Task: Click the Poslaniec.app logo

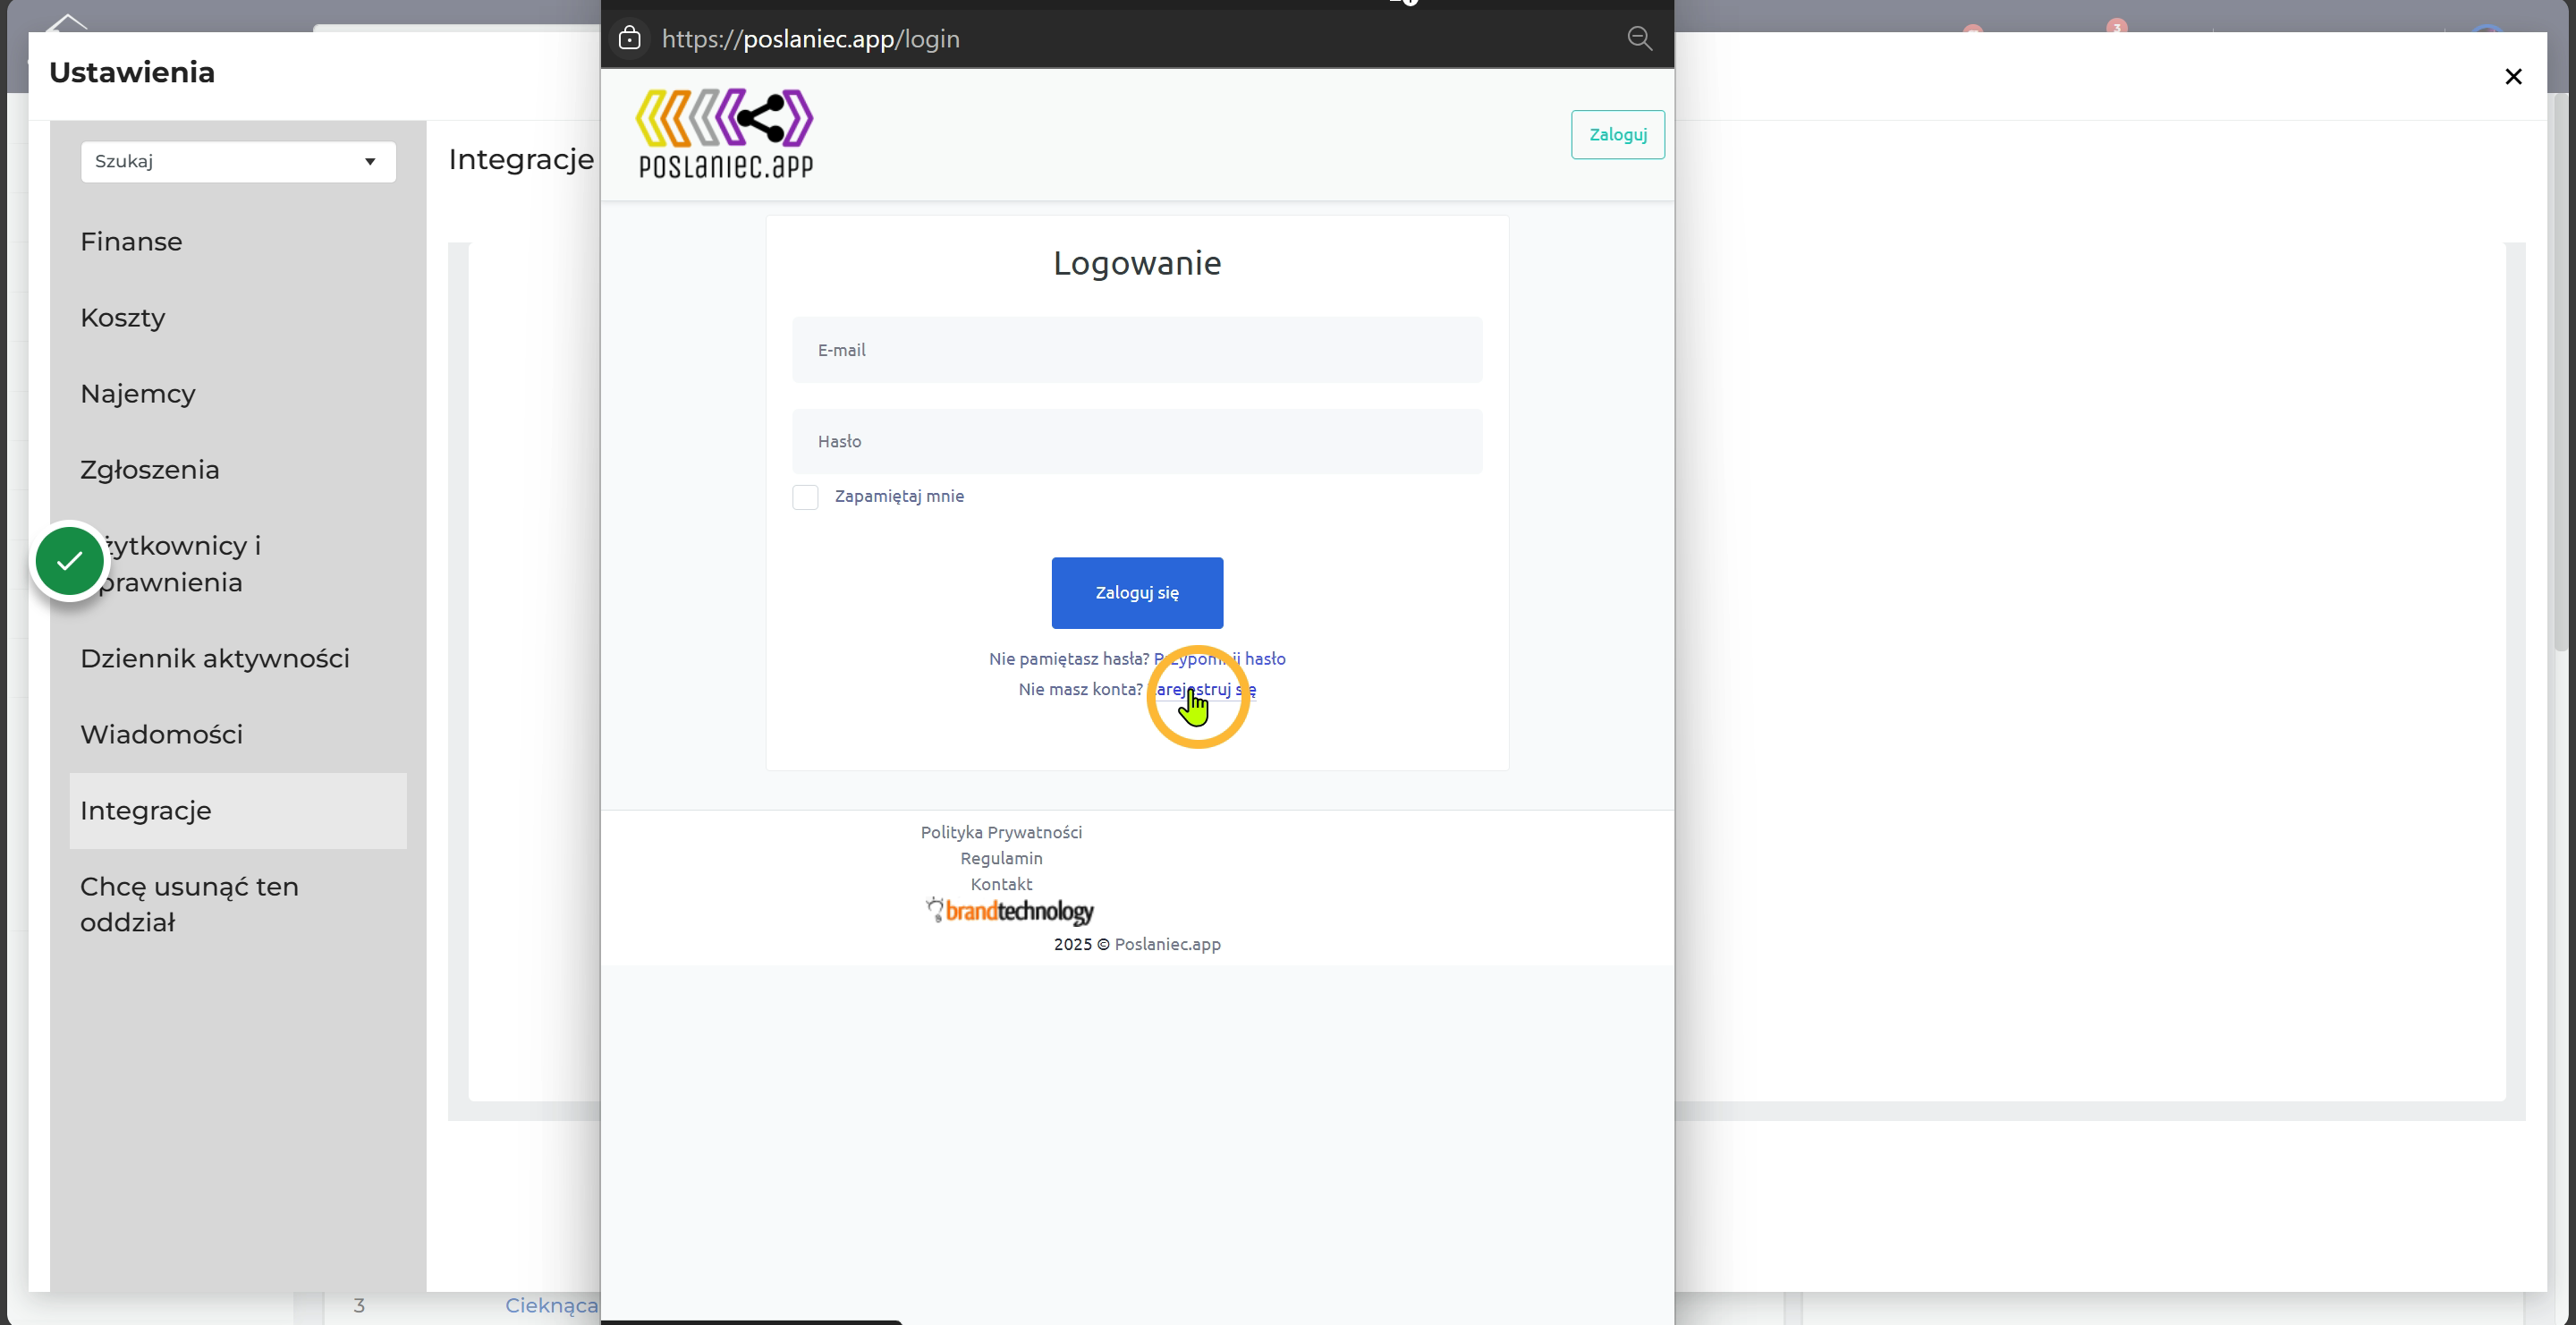Action: (x=725, y=134)
